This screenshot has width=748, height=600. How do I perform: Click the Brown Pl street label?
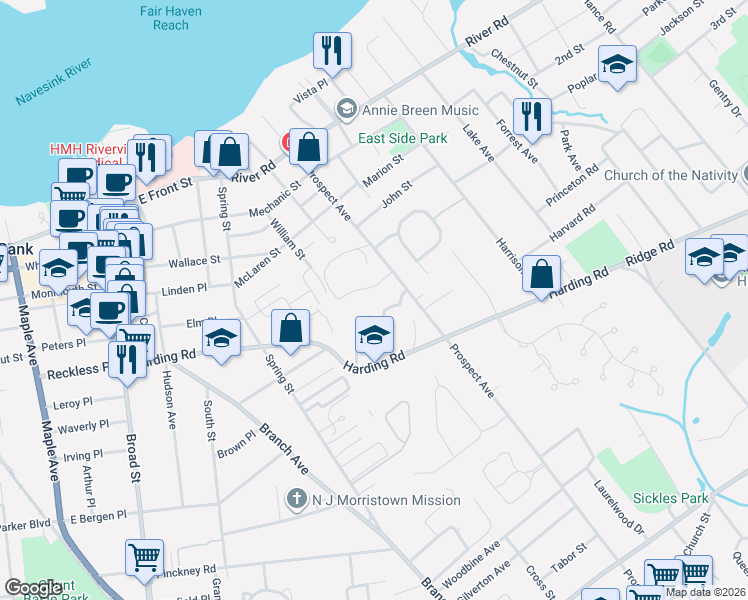point(236,445)
